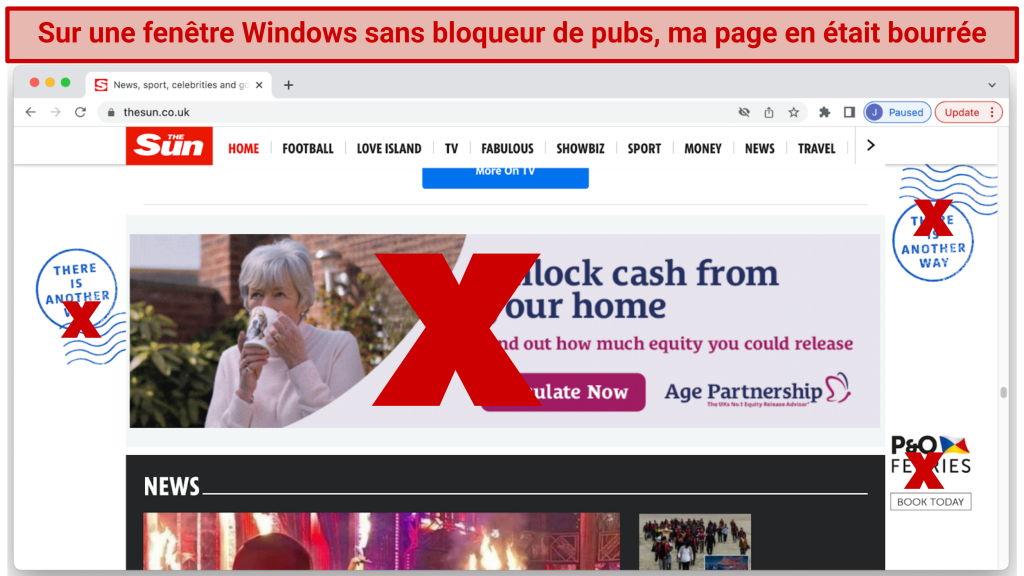Click the share icon in address bar

(769, 112)
